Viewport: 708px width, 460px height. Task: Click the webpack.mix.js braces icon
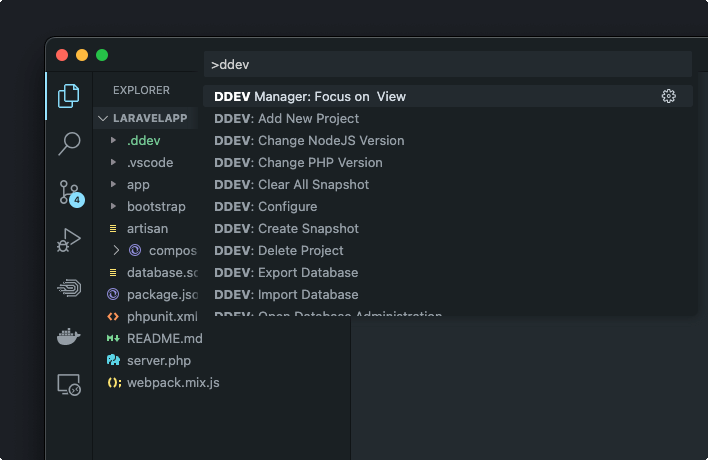(x=114, y=382)
